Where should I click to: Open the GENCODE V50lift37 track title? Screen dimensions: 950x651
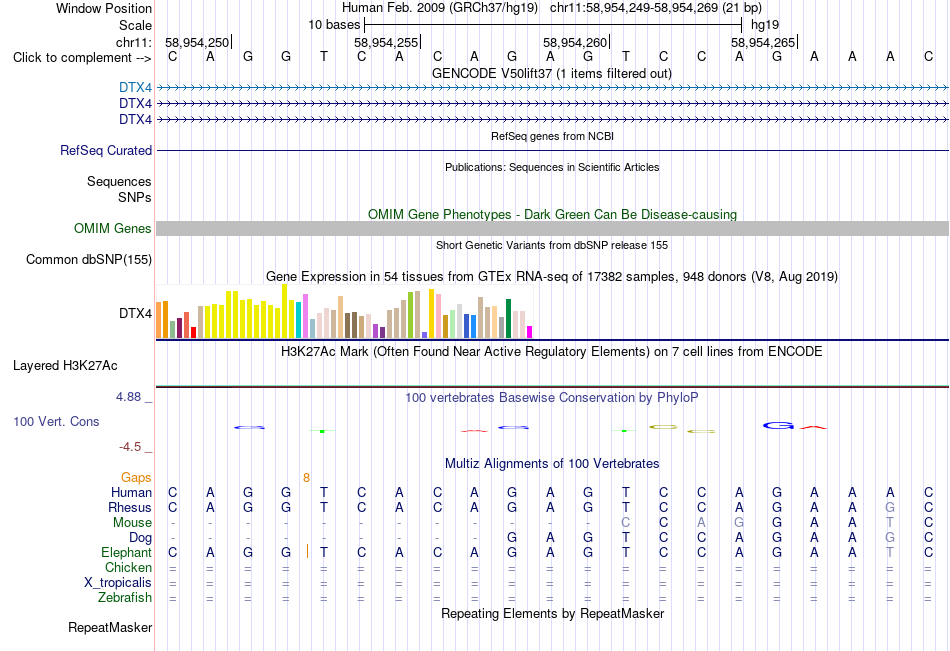tap(552, 73)
